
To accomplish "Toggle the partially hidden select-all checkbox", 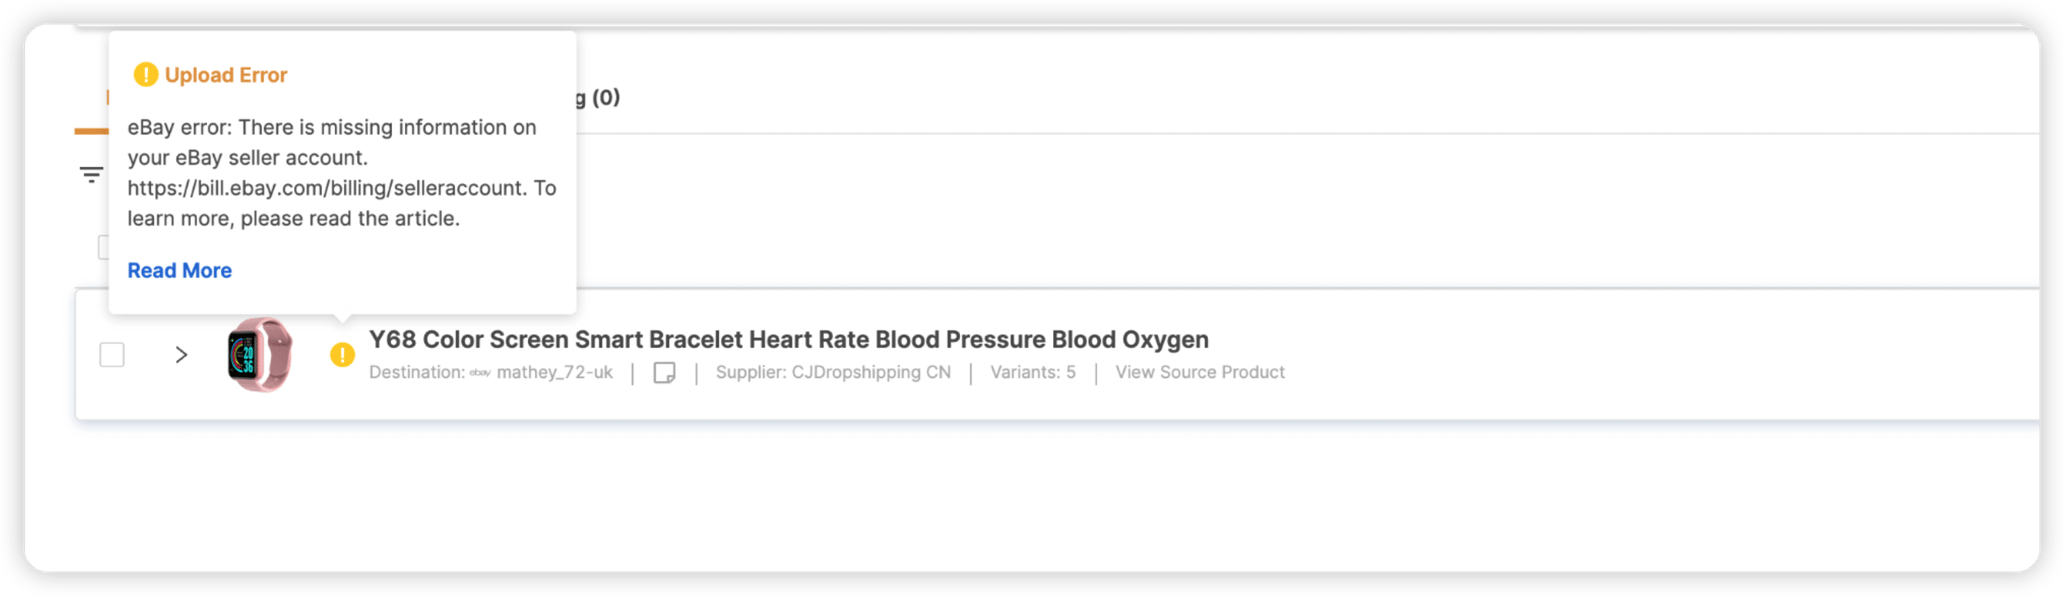I will tap(103, 247).
